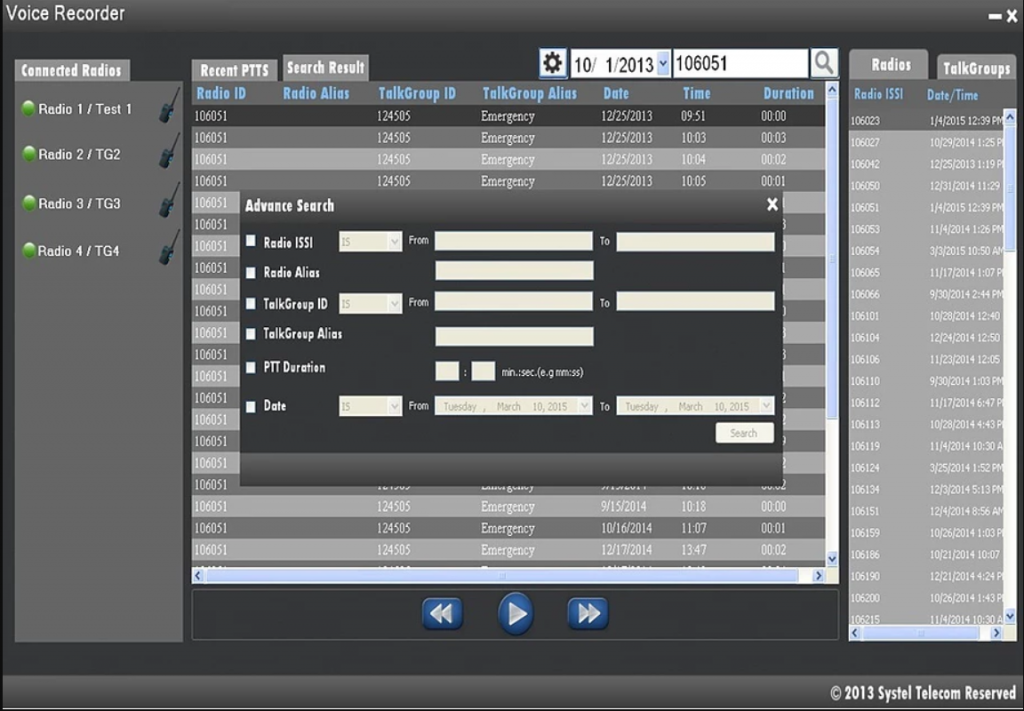Enable the Radio ISSI search checkbox

pyautogui.click(x=252, y=241)
